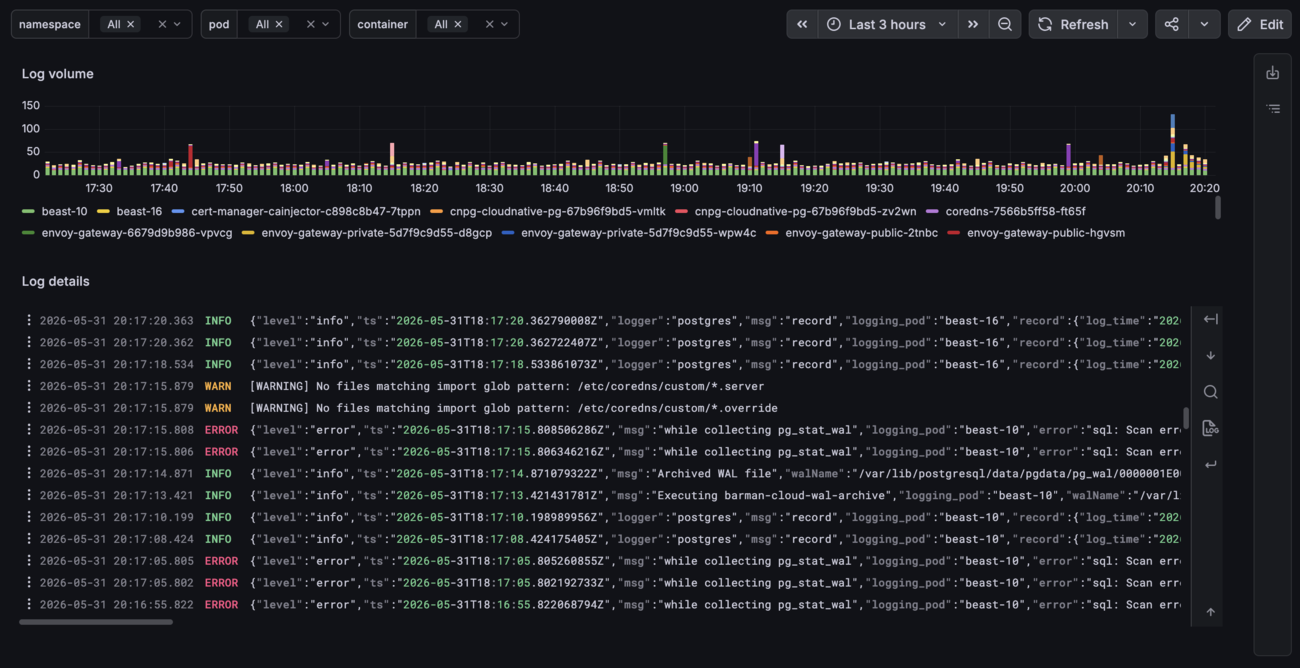Open the Last 3 hours time picker
The image size is (1300, 668).
point(887,24)
